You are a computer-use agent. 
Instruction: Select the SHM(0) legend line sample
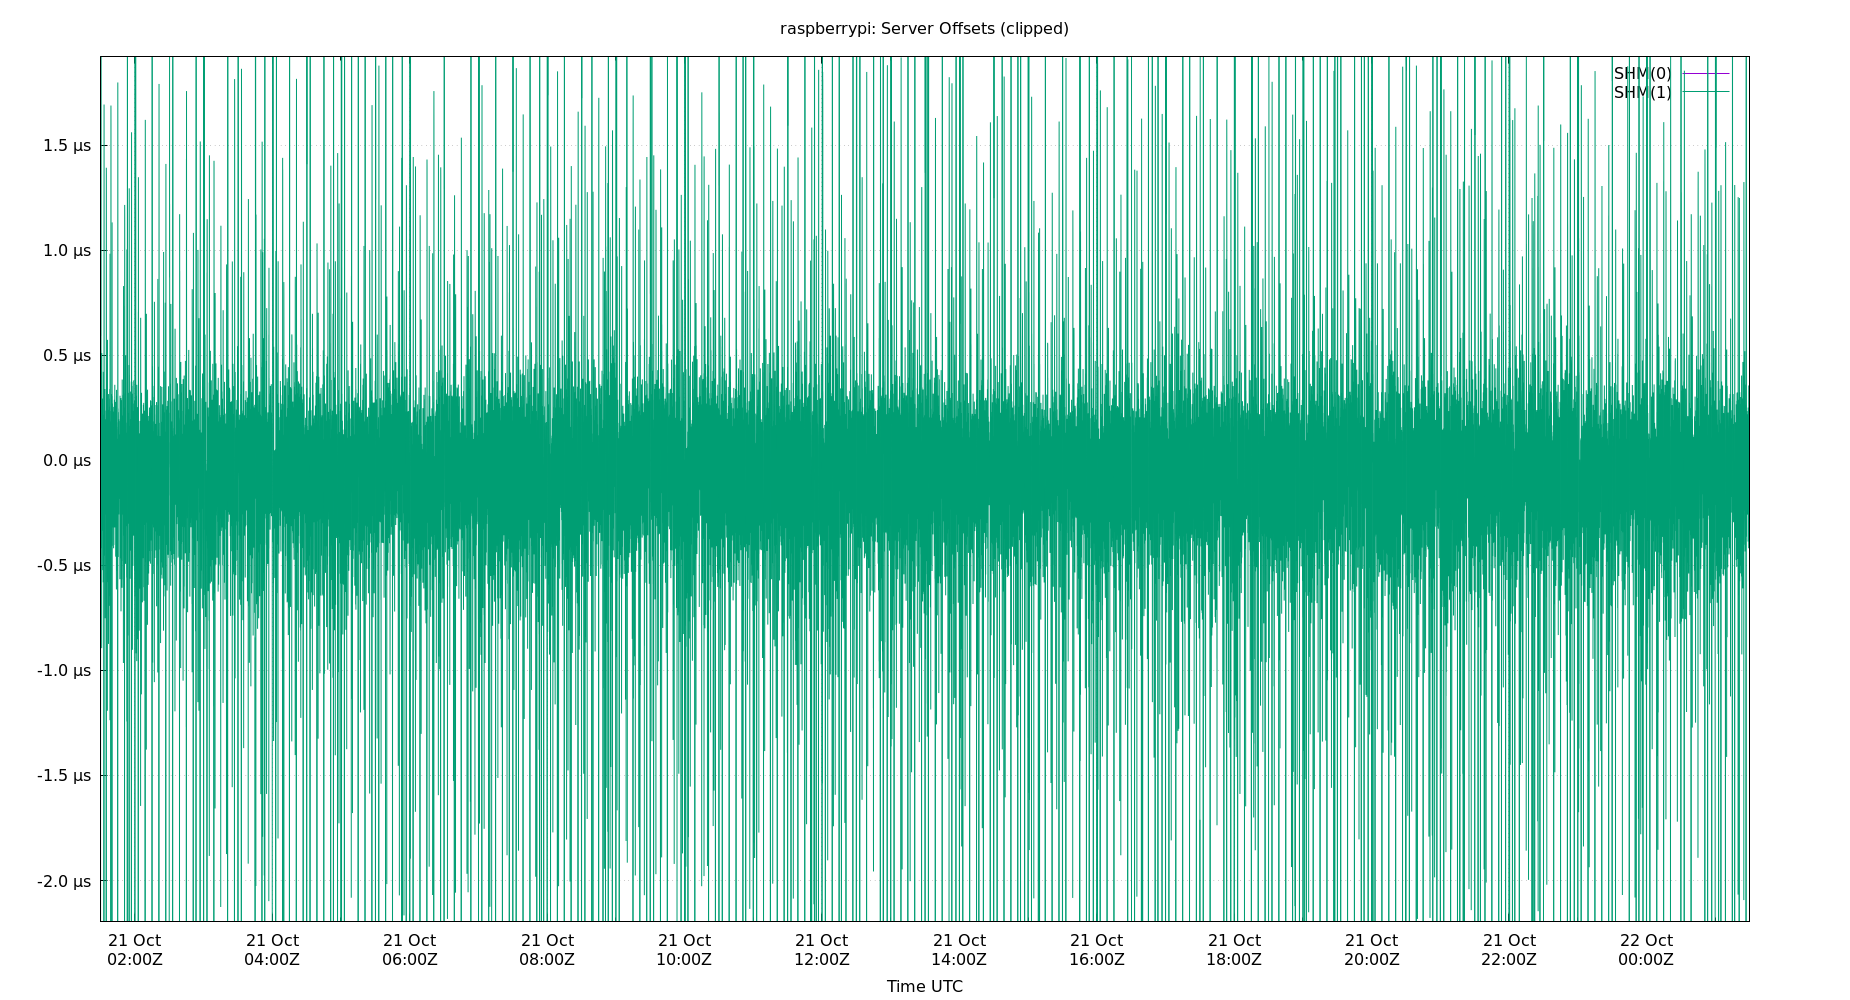(1705, 74)
